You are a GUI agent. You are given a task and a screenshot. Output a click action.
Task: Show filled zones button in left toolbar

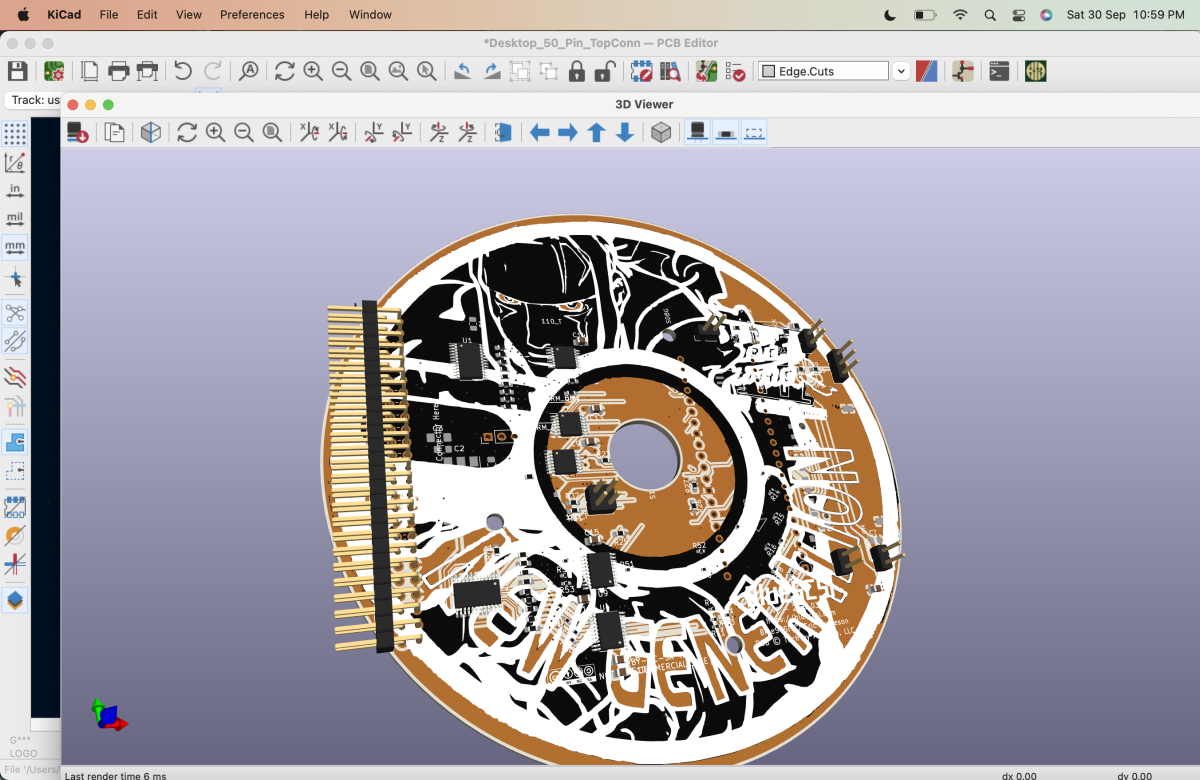15,441
